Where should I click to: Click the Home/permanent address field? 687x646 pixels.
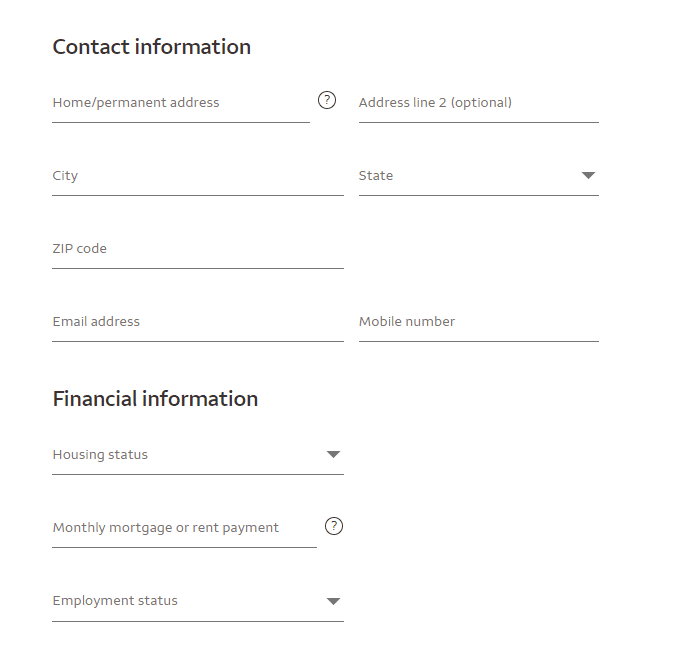[180, 103]
